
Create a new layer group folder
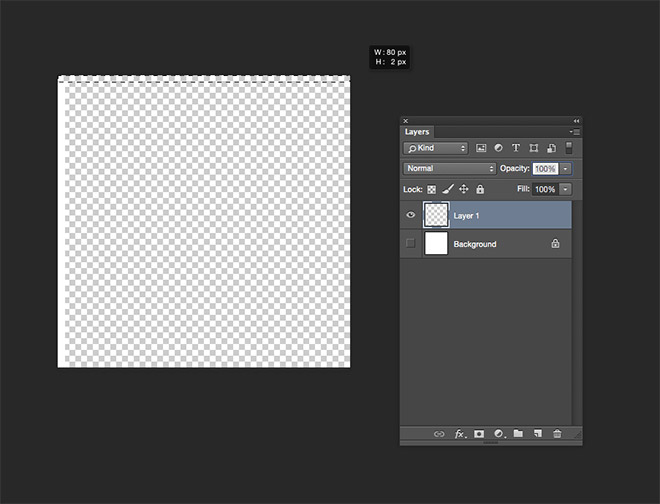pos(518,434)
